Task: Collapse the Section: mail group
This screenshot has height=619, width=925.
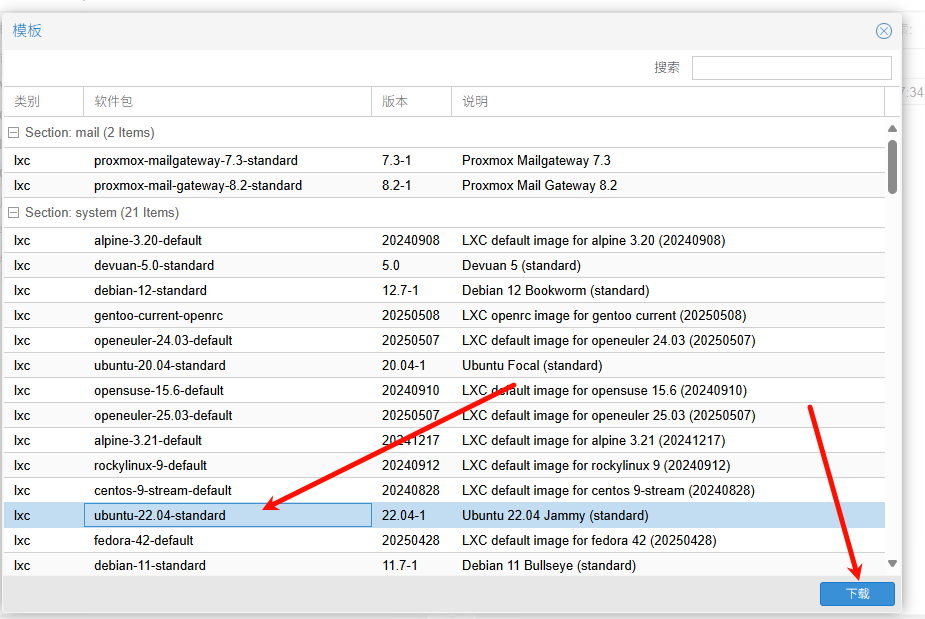Action: point(14,133)
